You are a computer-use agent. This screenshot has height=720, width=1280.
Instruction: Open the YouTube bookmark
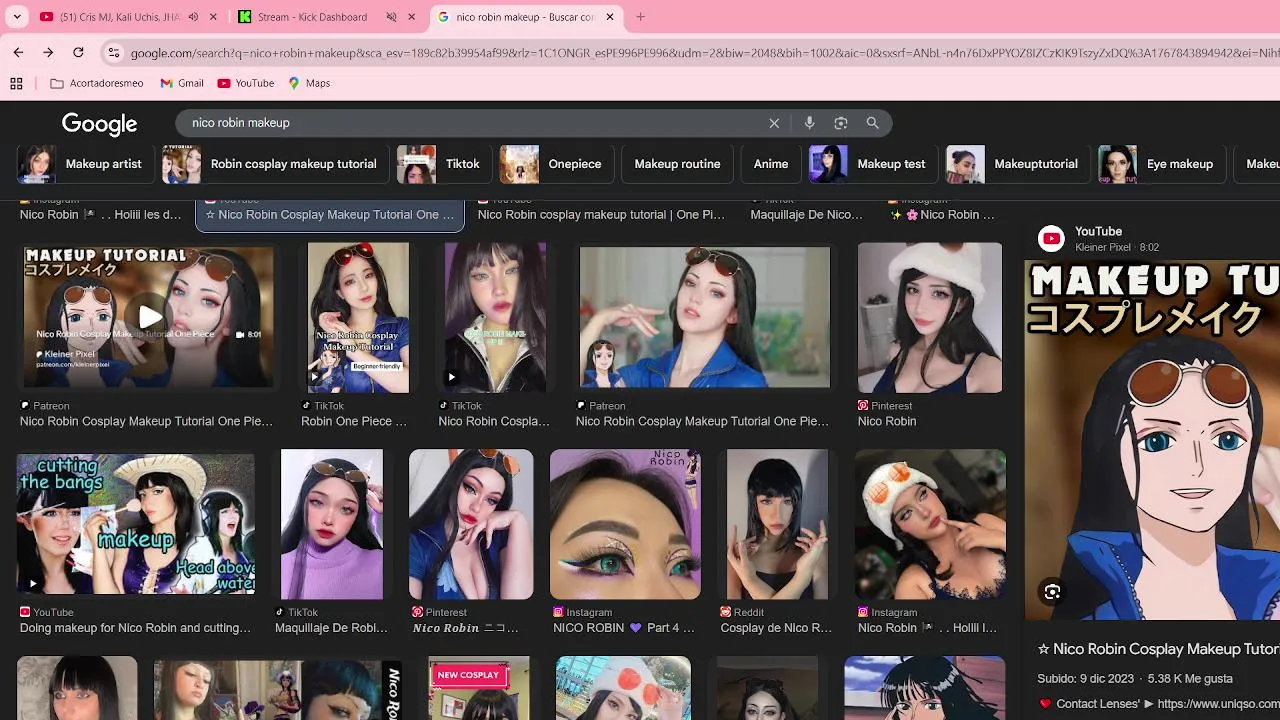click(246, 83)
